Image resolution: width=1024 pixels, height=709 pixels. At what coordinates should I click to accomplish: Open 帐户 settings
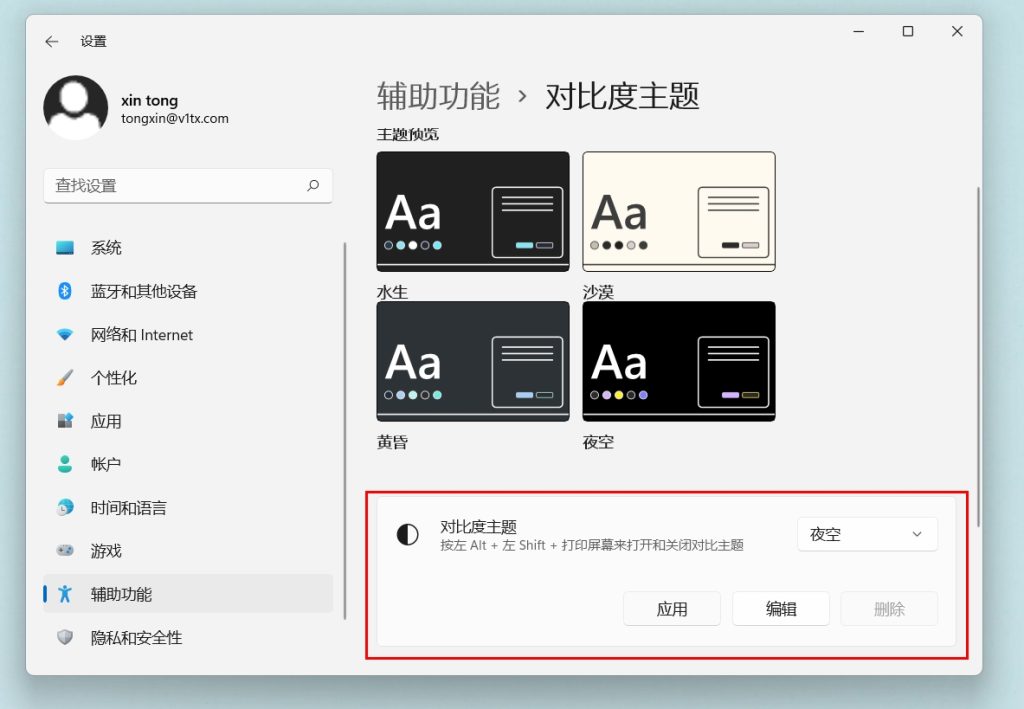point(188,464)
